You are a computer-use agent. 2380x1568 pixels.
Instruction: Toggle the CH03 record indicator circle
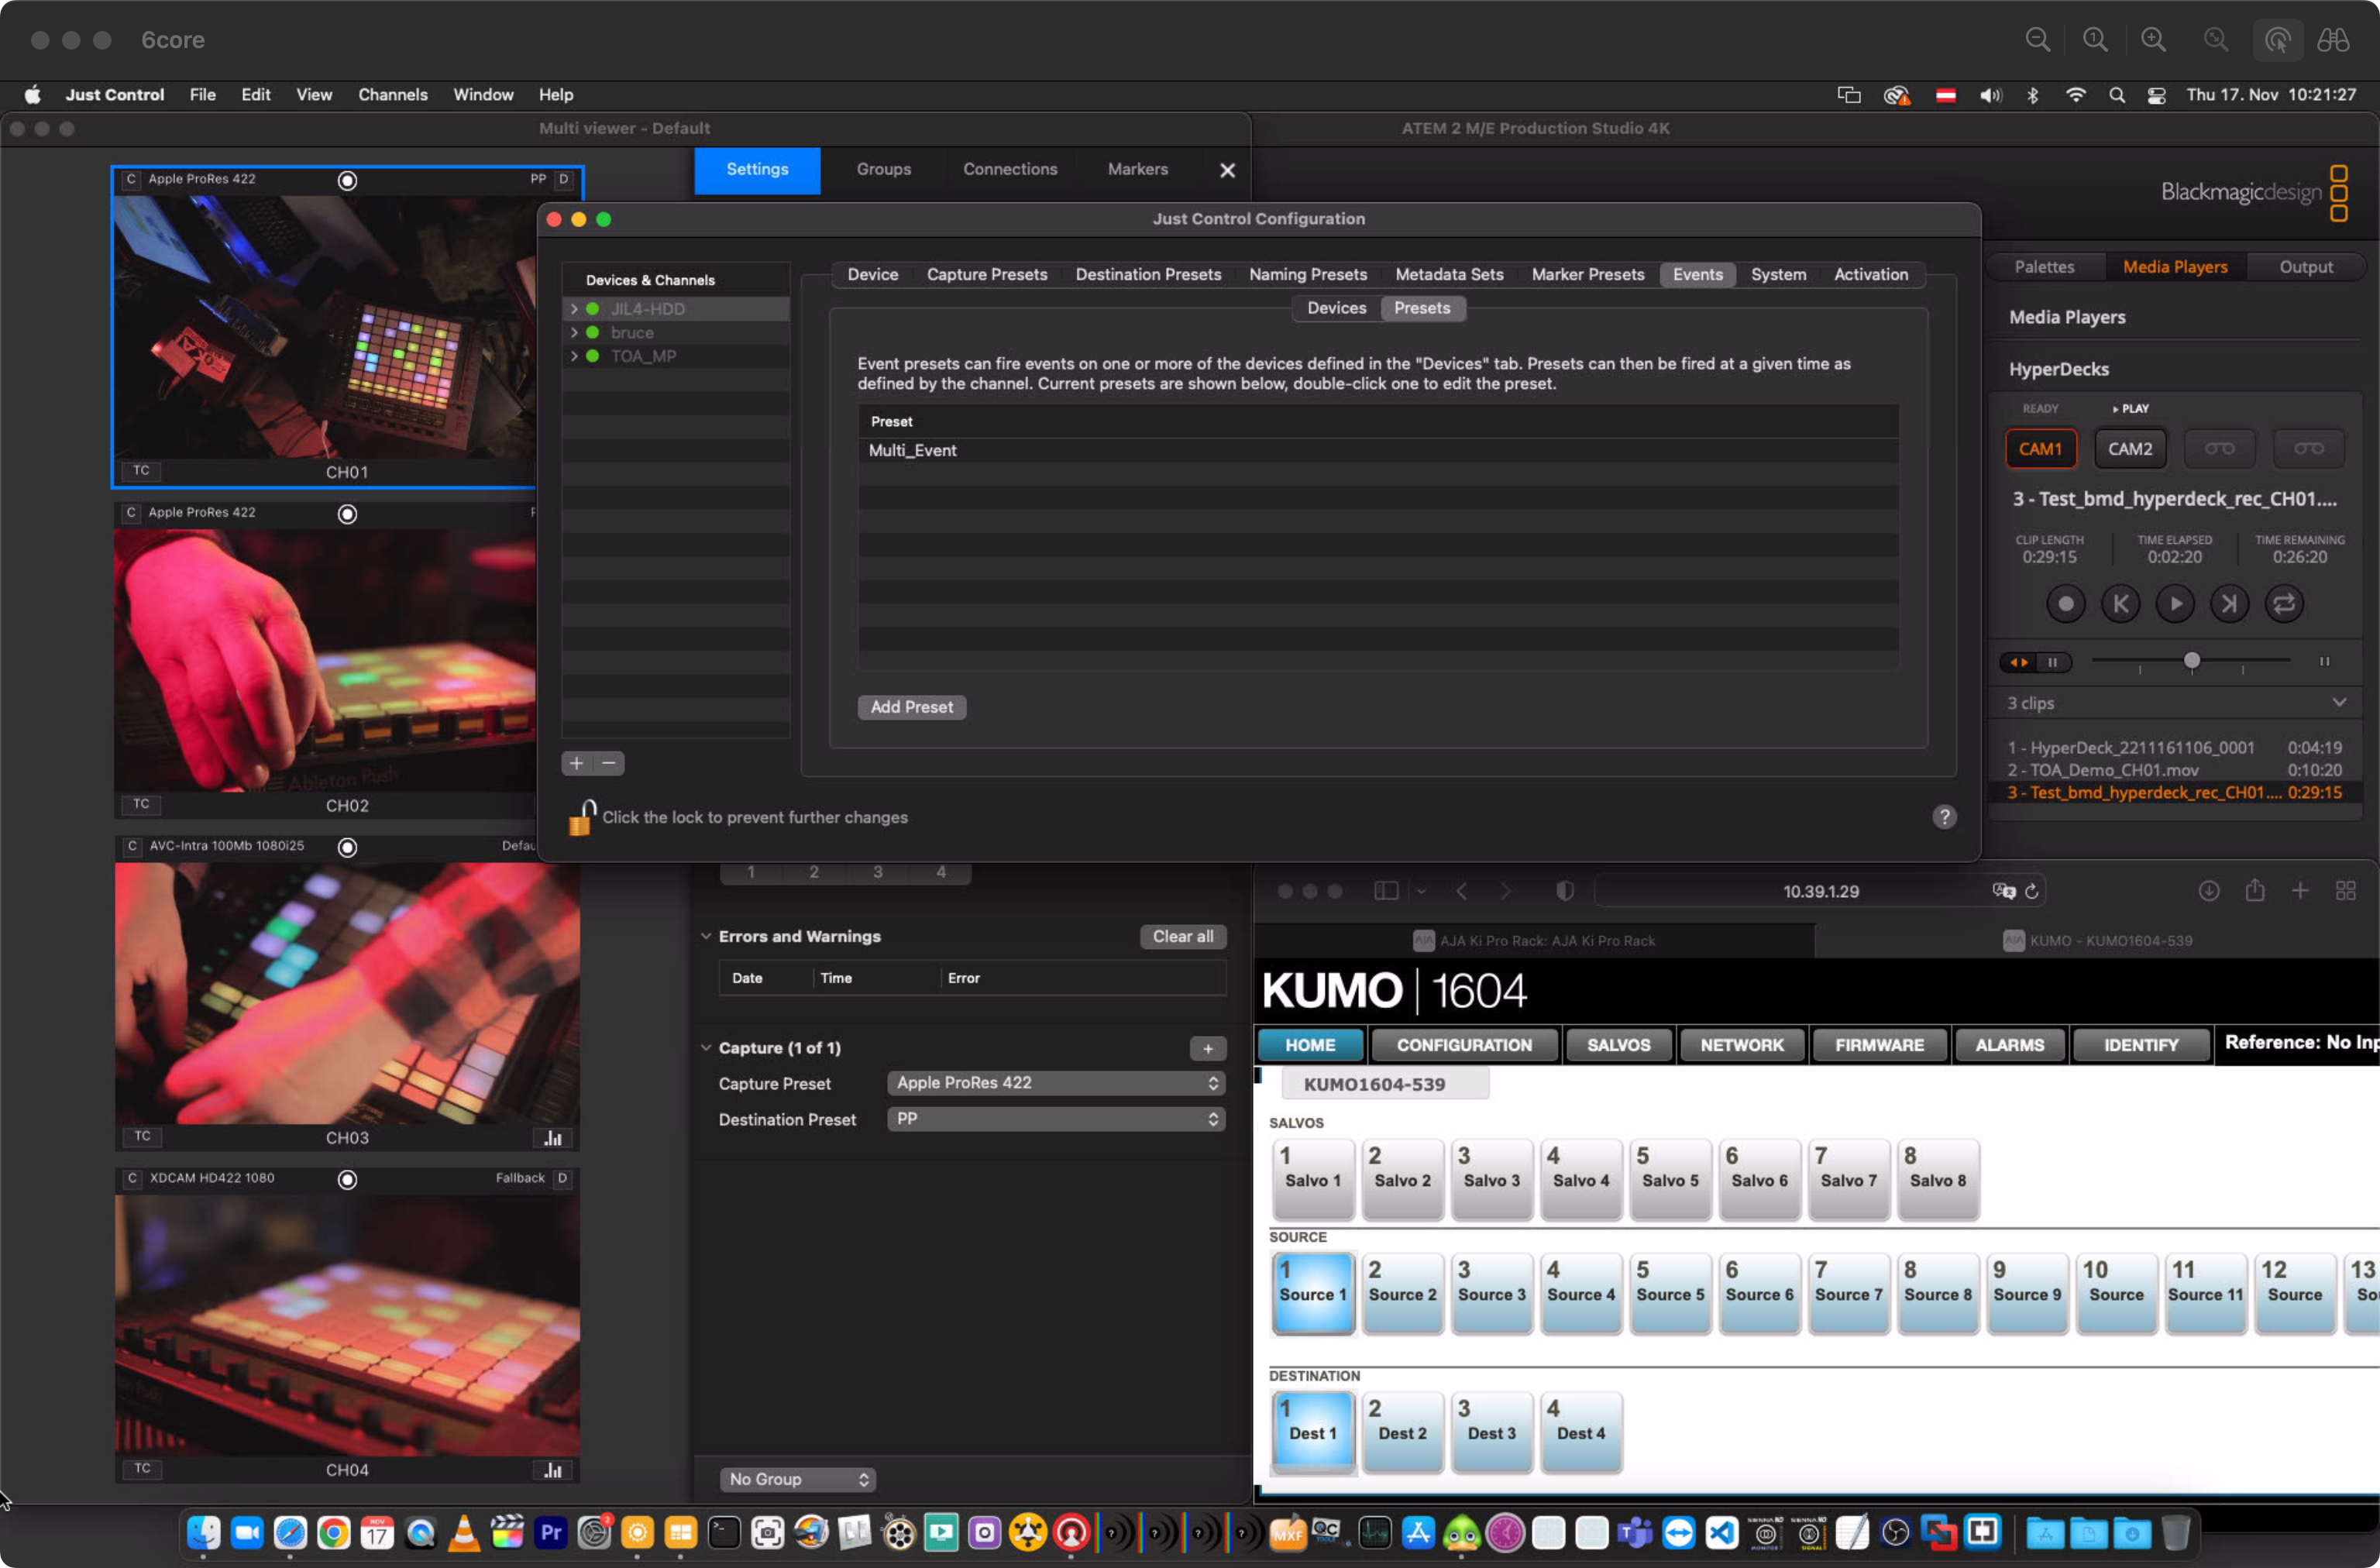pyautogui.click(x=347, y=847)
